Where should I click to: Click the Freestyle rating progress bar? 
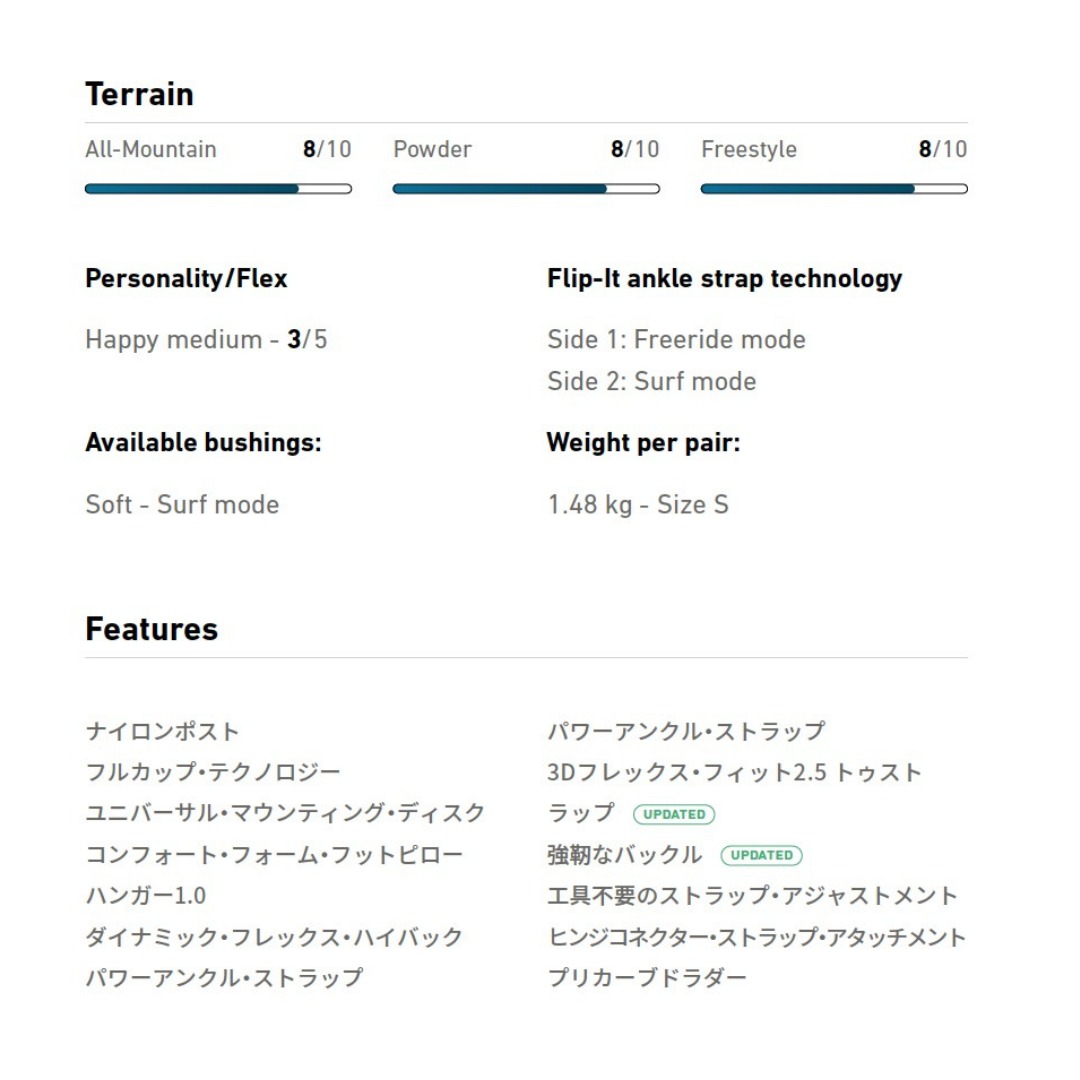(x=834, y=188)
